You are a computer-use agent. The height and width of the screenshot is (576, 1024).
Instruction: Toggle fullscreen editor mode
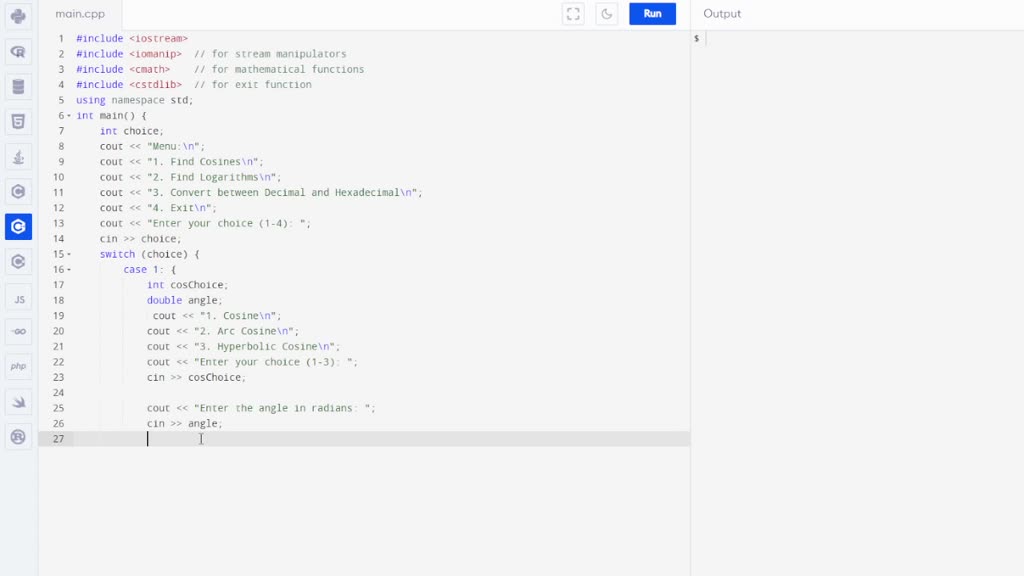point(573,14)
